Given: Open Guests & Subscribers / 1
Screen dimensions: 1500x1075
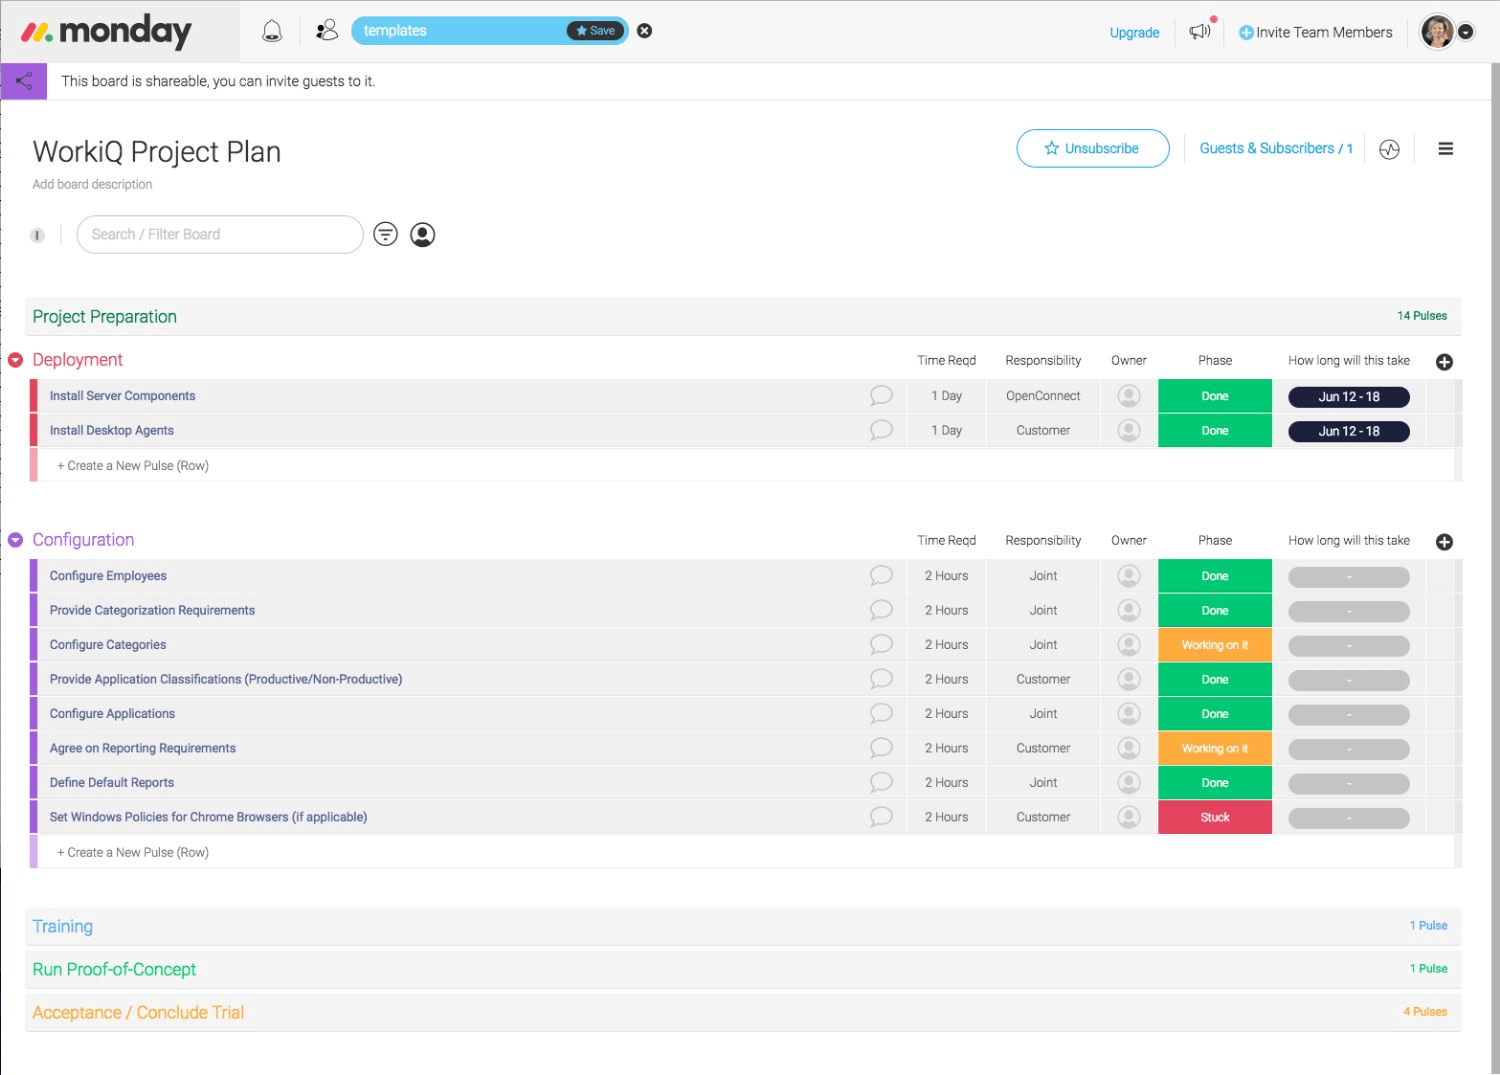Looking at the screenshot, I should click(x=1276, y=148).
